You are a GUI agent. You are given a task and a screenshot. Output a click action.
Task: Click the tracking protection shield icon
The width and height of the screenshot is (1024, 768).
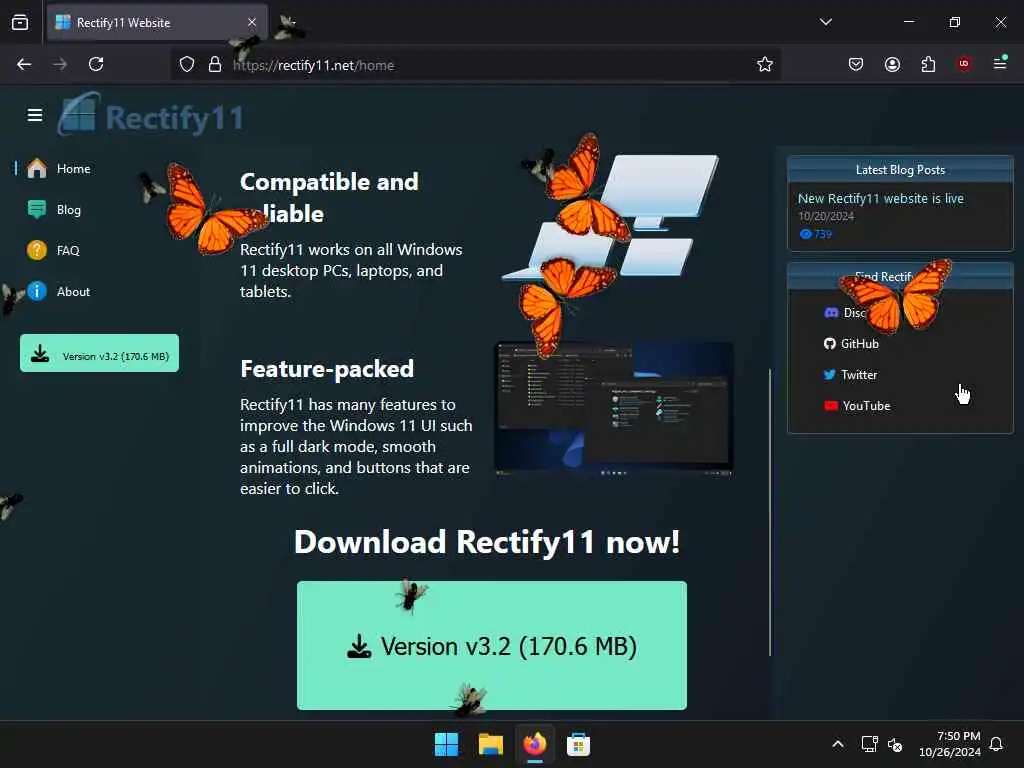coord(187,64)
